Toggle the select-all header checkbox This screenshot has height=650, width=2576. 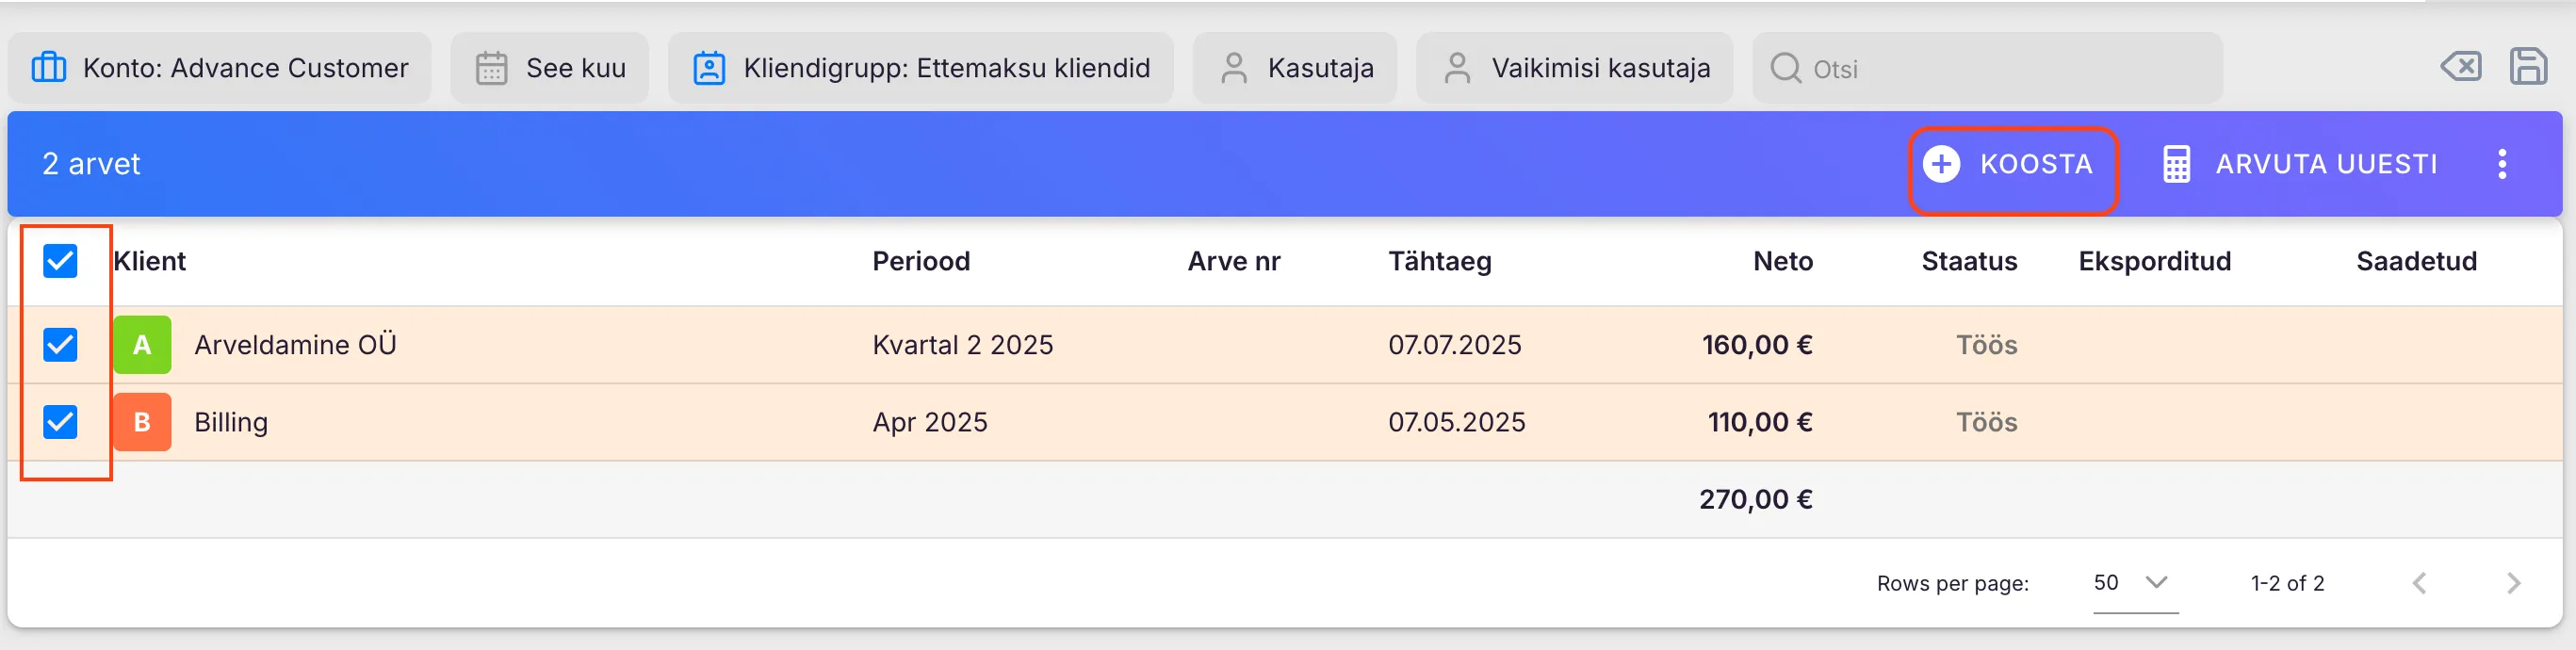point(61,261)
